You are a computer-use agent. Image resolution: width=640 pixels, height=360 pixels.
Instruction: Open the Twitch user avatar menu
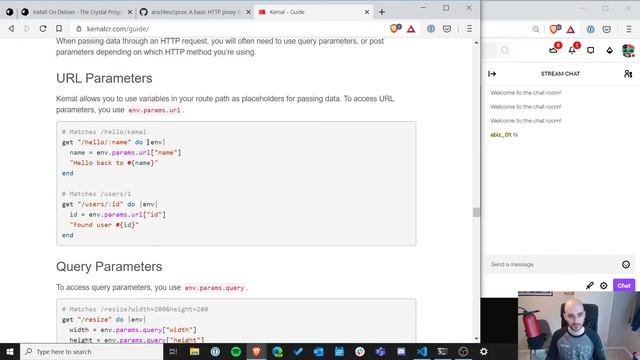point(628,50)
